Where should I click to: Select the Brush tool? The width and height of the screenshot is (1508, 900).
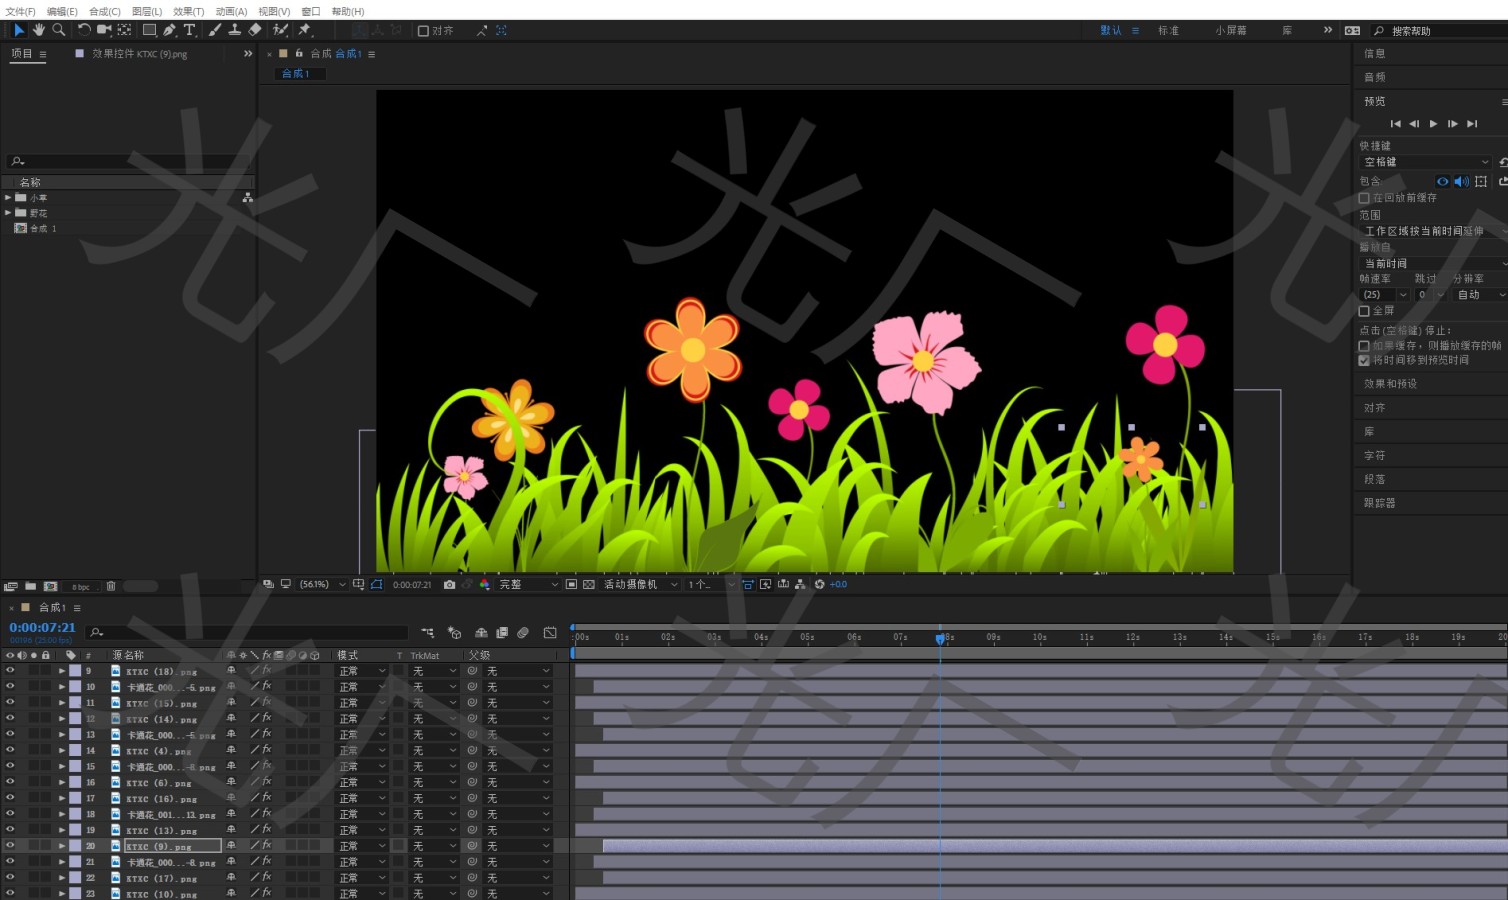(215, 30)
